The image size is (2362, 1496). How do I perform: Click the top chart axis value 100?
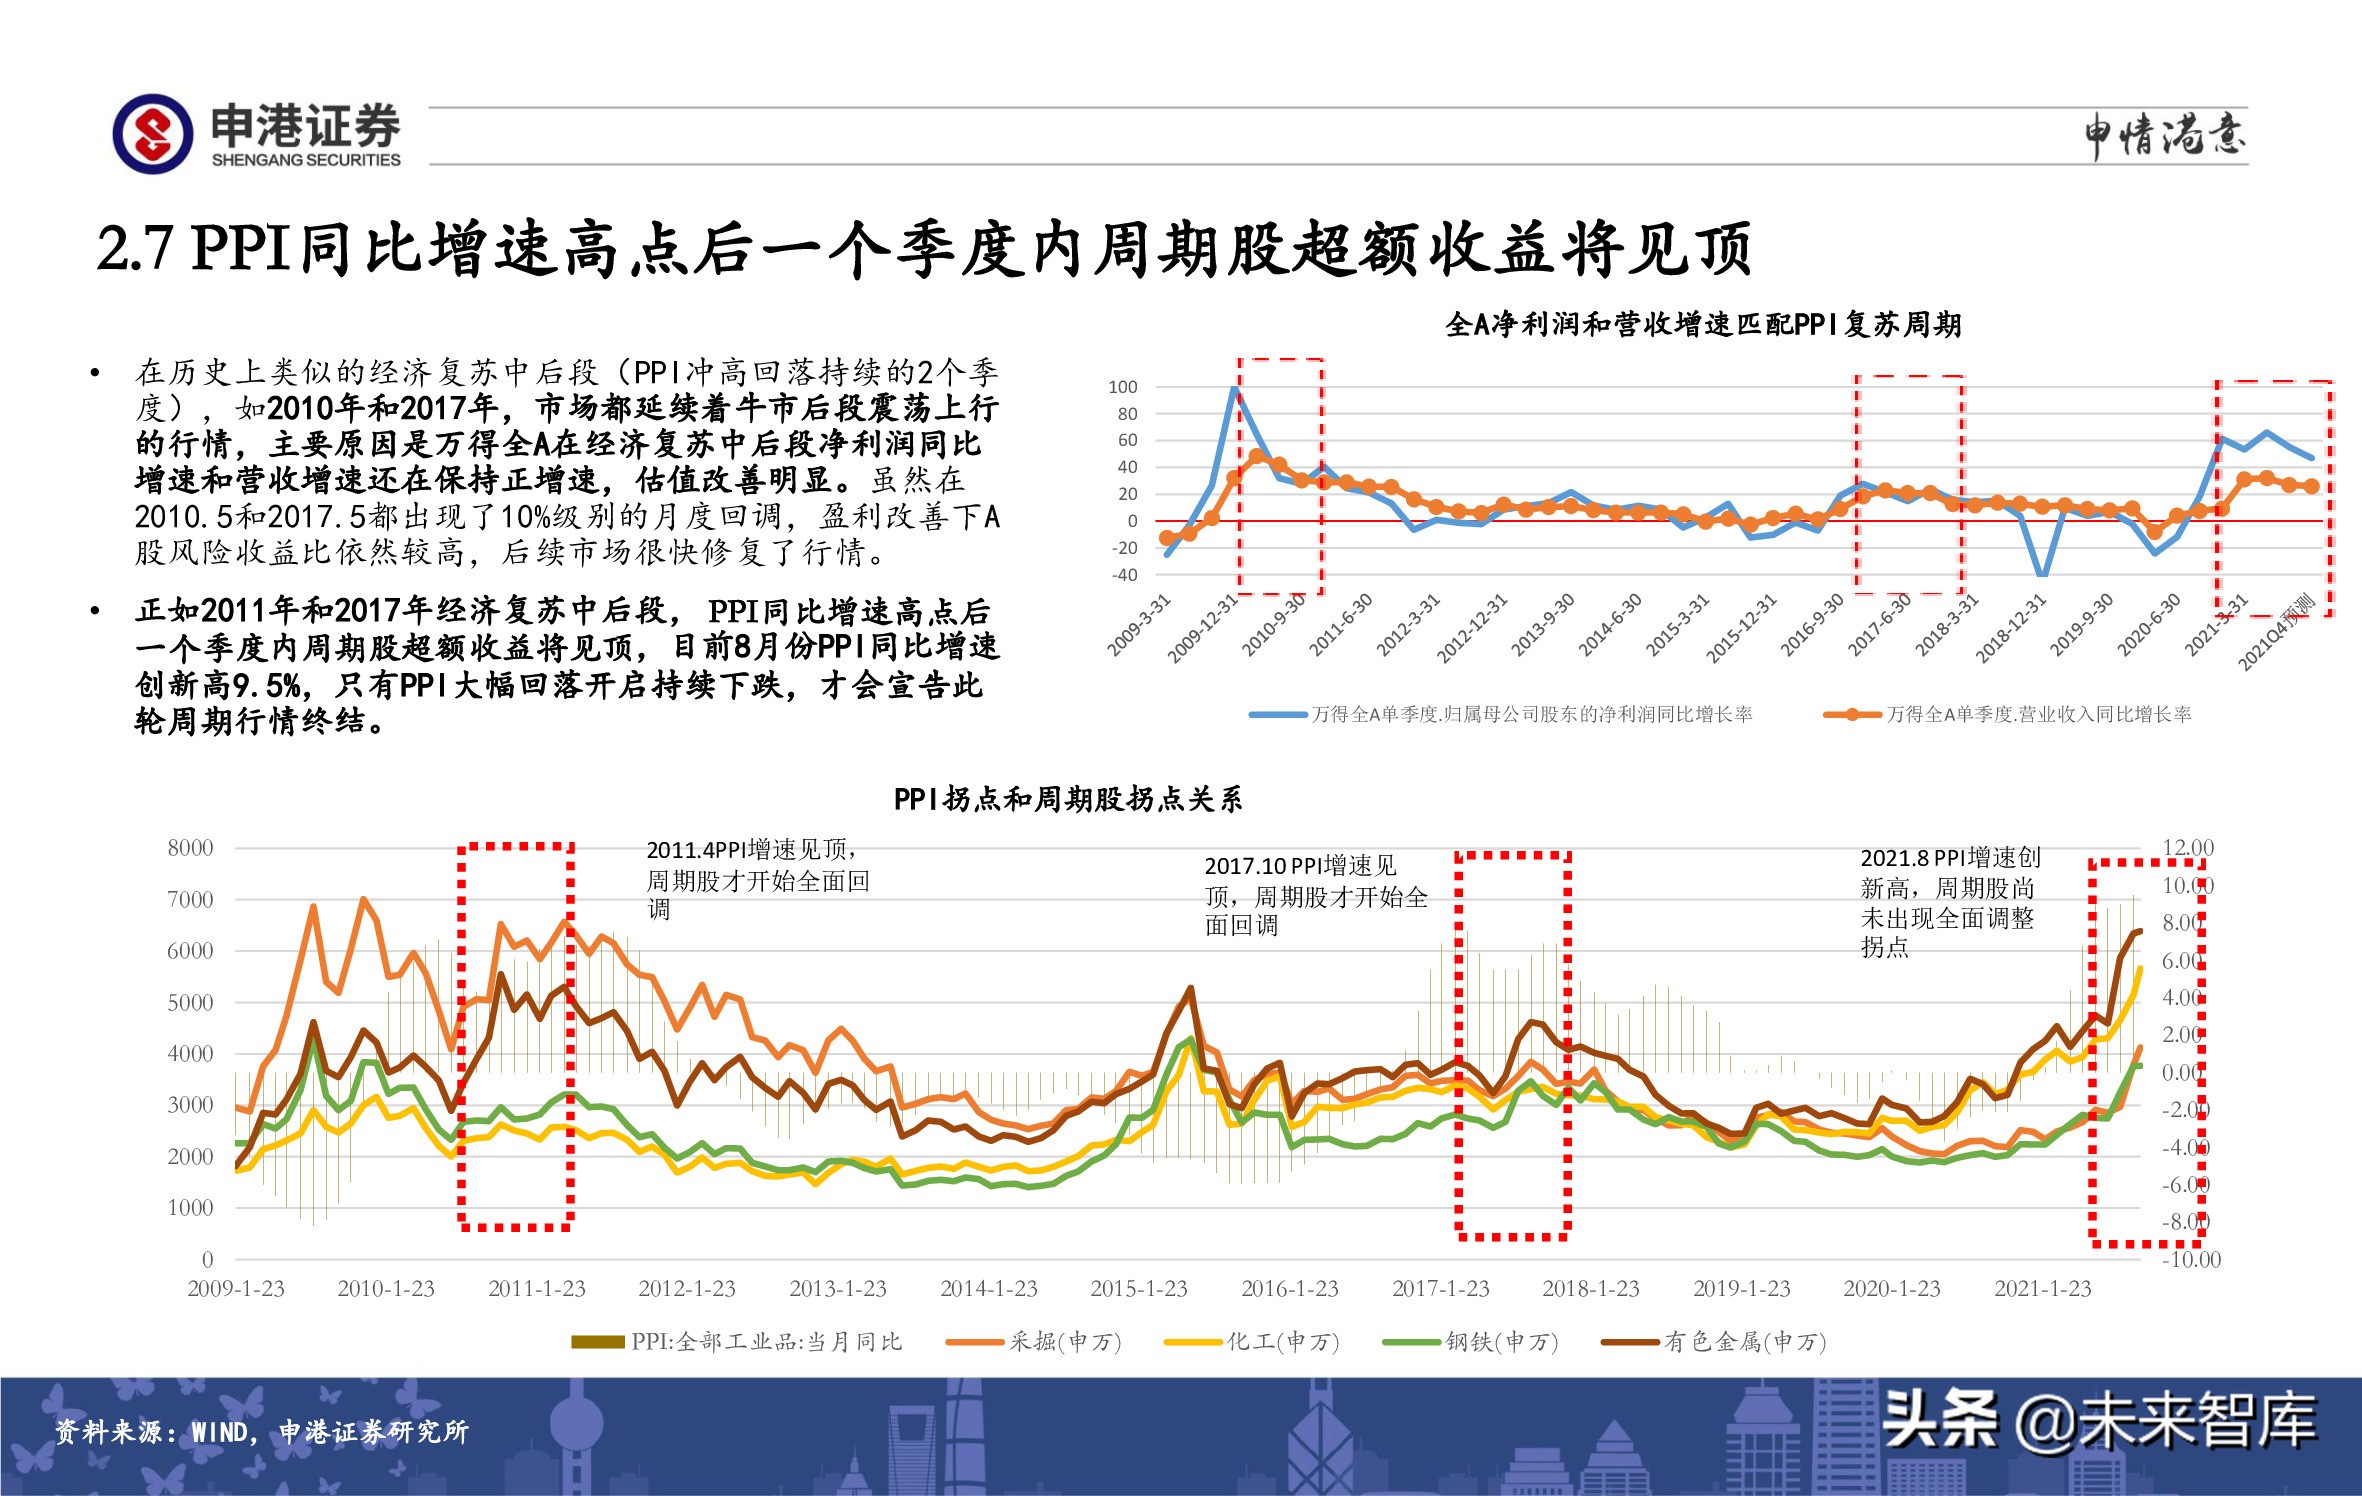click(1123, 387)
